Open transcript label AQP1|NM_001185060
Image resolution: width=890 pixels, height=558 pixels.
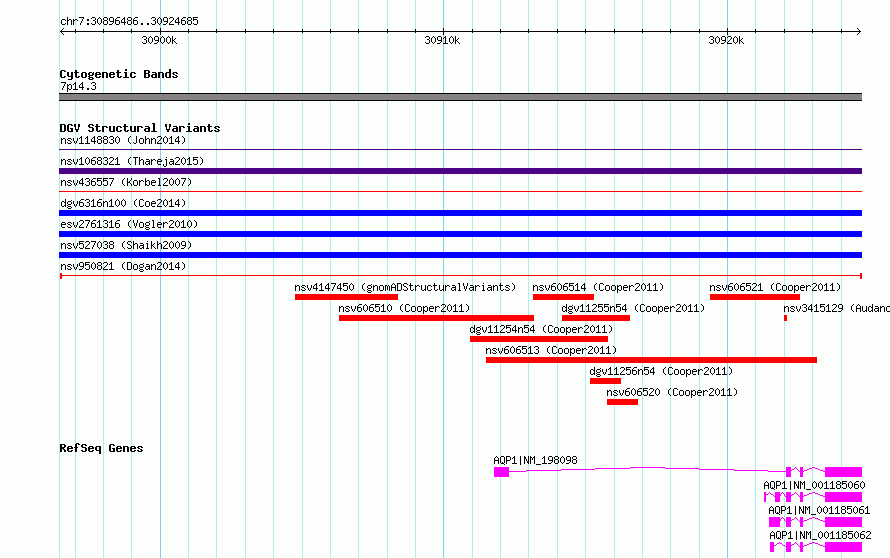tap(814, 485)
